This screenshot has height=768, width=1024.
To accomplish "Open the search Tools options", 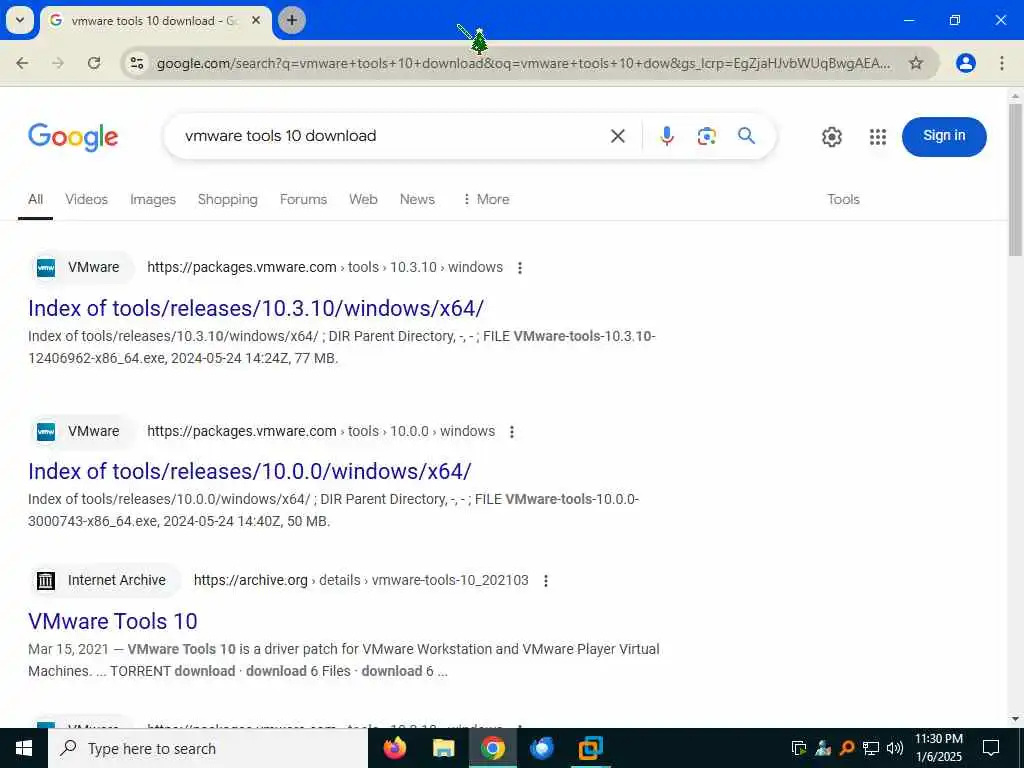I will click(843, 199).
